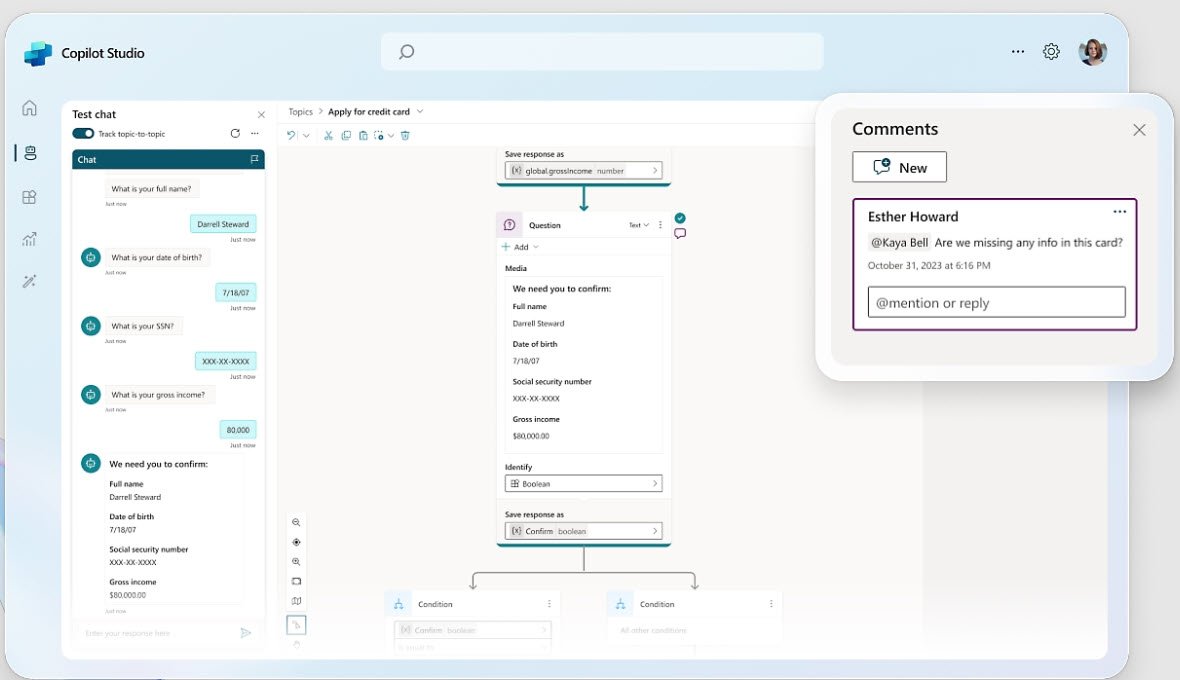Click the @mention or reply field
The width and height of the screenshot is (1180, 680).
[996, 302]
